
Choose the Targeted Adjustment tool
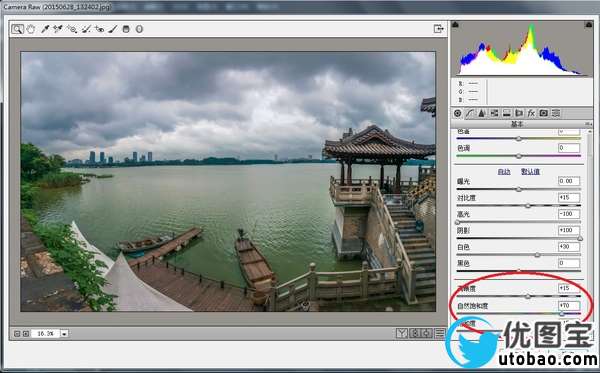click(x=72, y=29)
